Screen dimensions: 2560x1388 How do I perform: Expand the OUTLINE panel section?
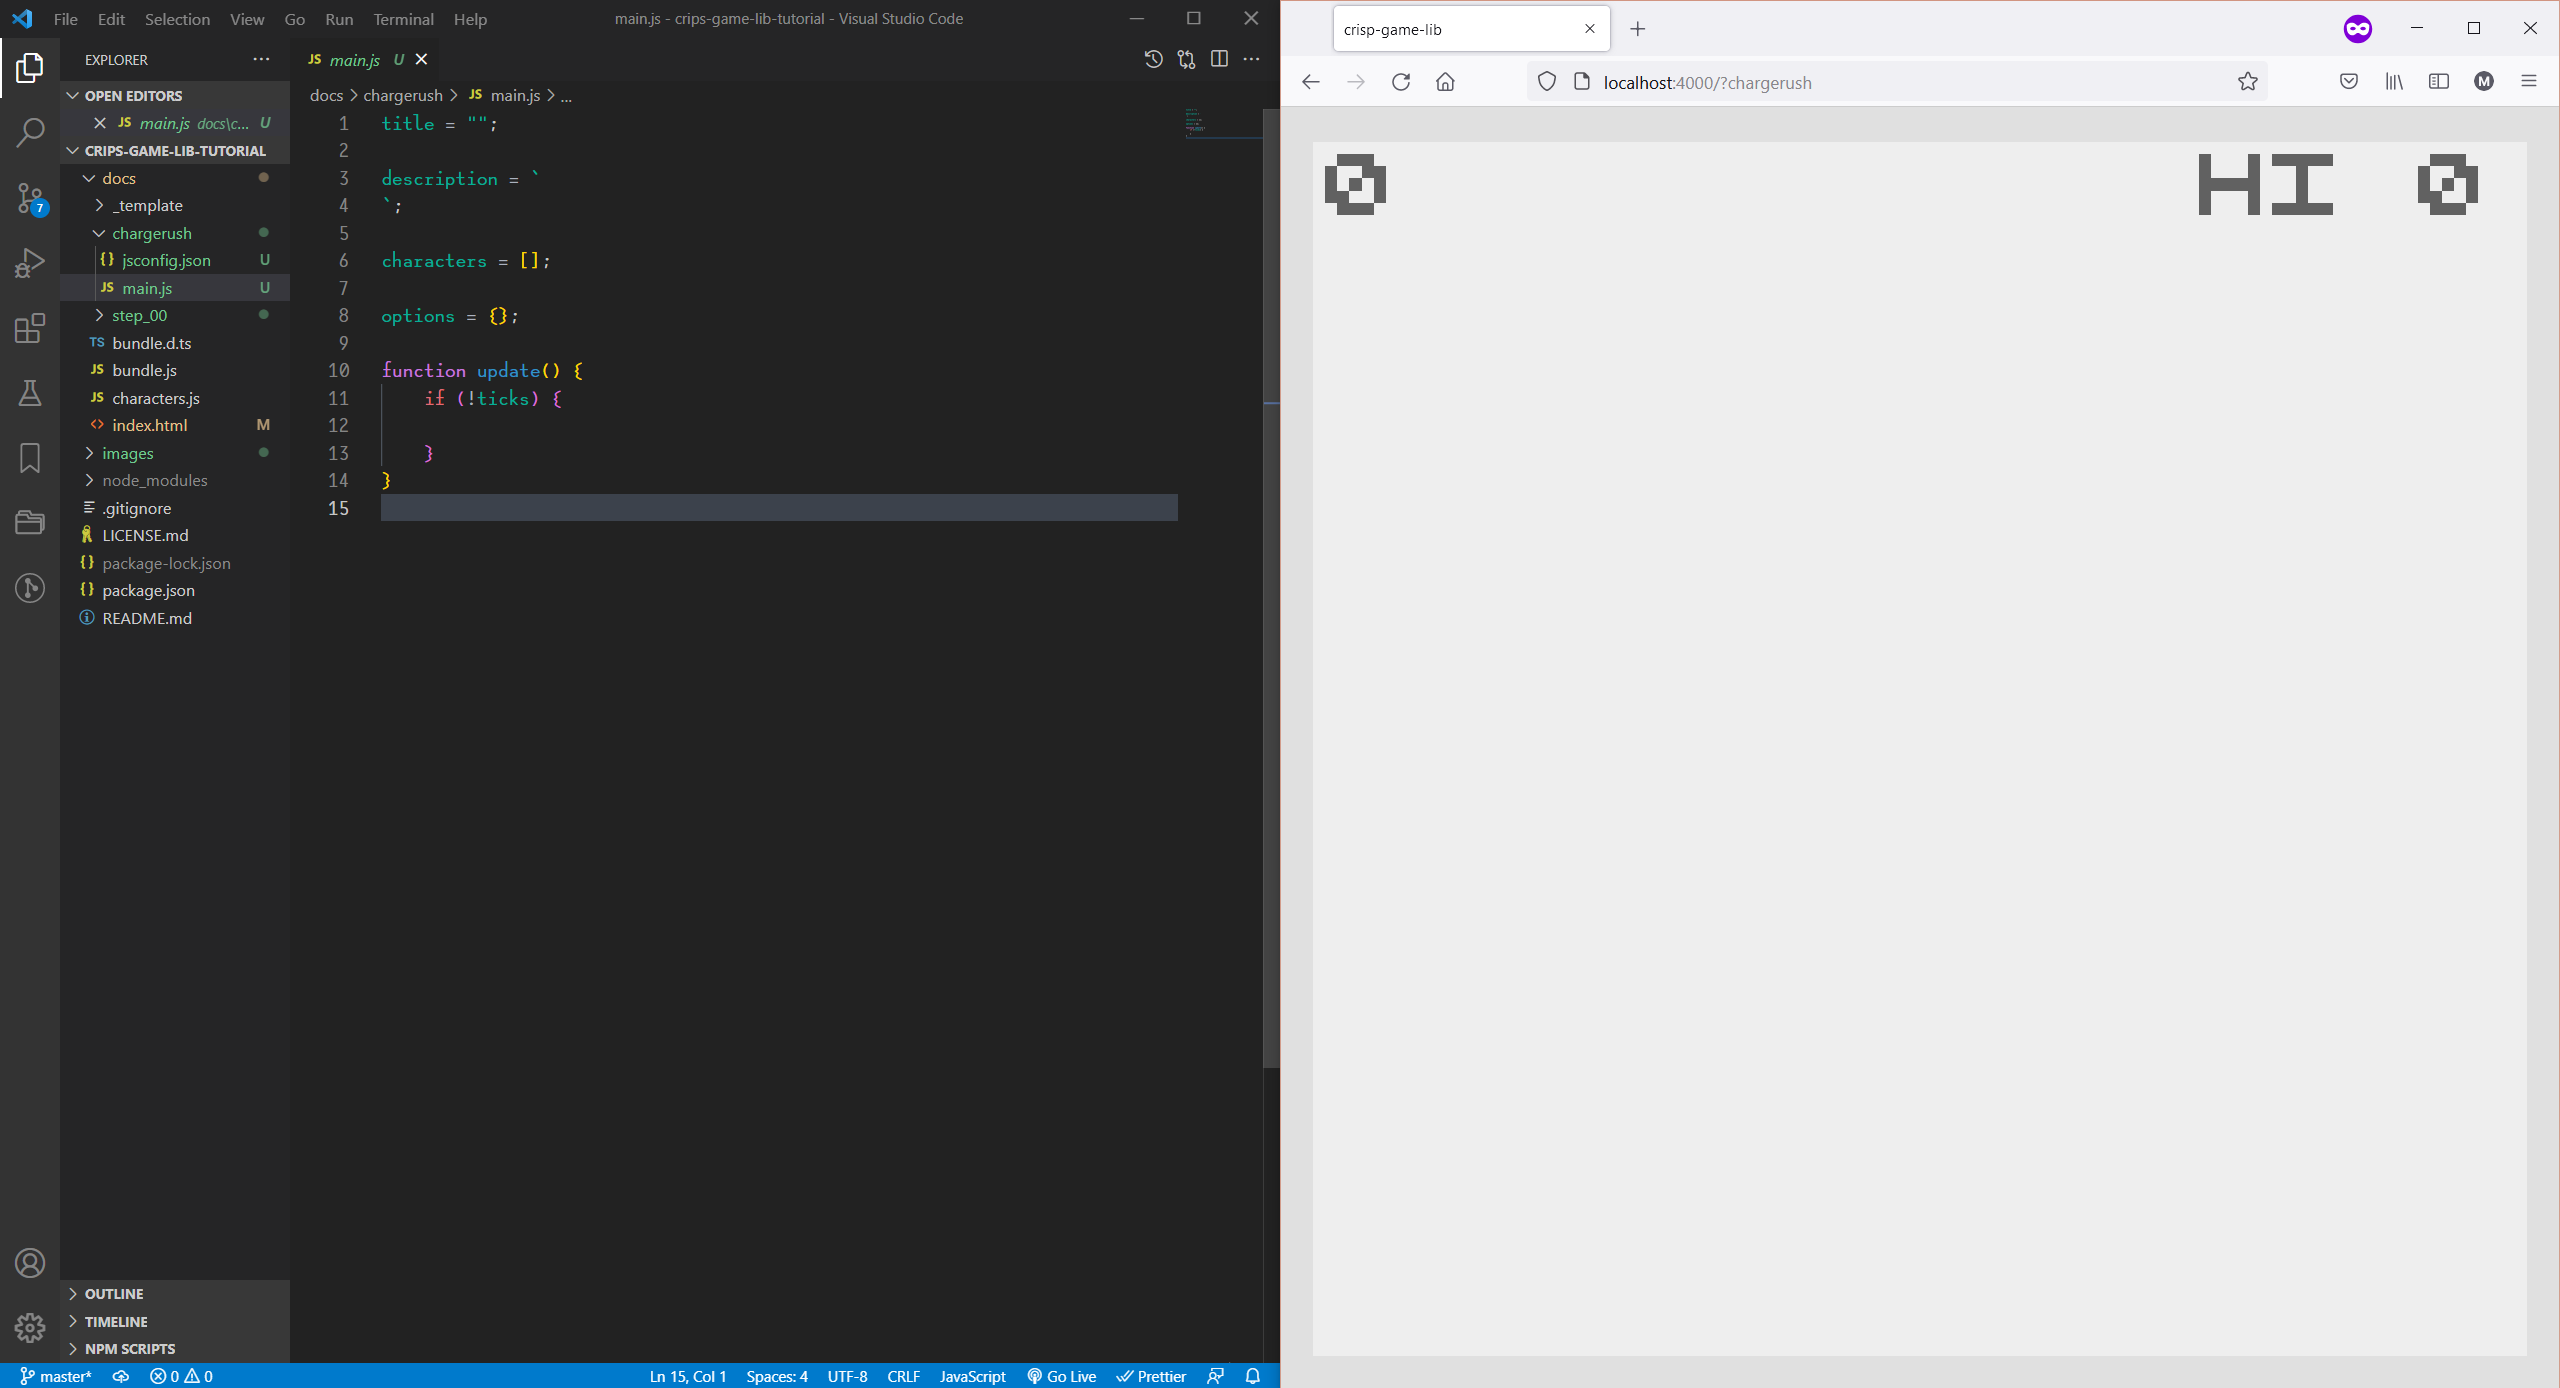click(113, 1294)
